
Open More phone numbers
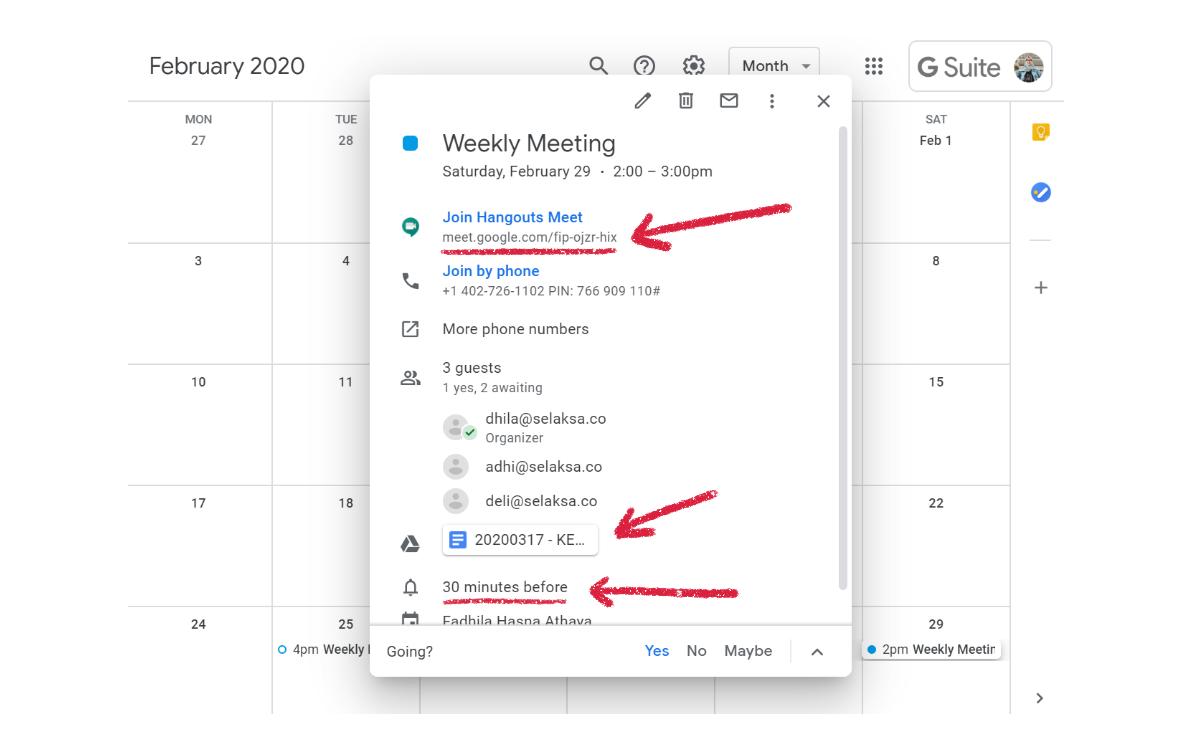click(x=516, y=329)
